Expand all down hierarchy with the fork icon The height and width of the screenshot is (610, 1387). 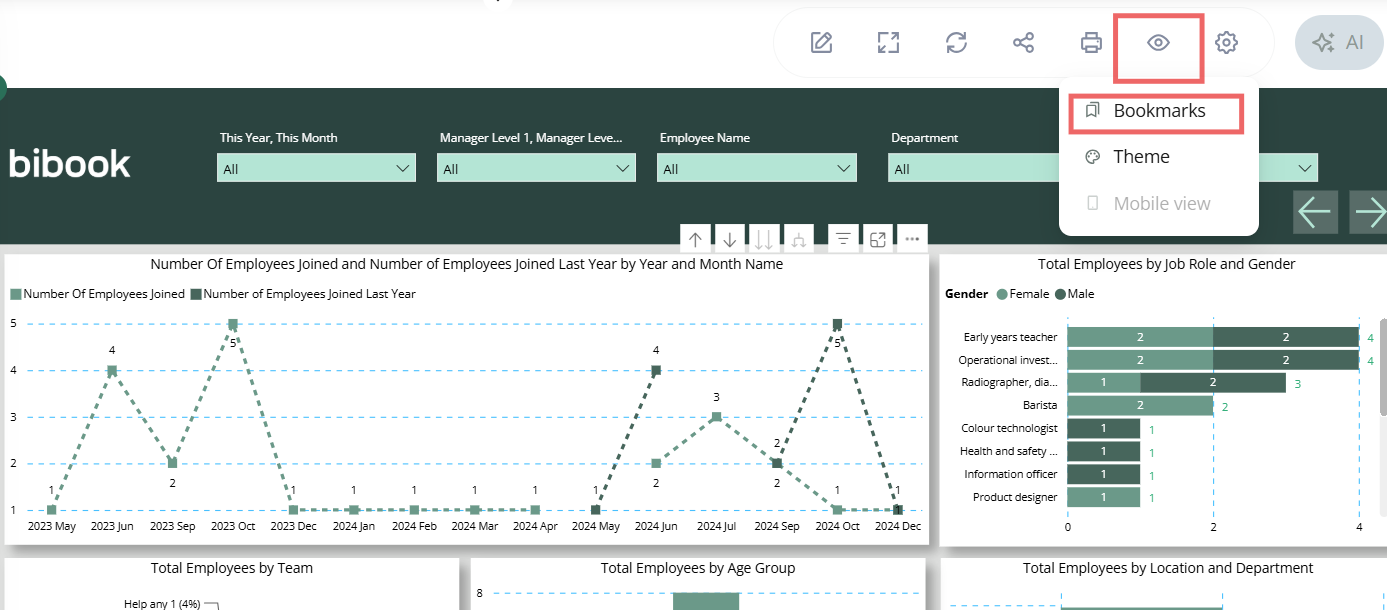[x=798, y=240]
